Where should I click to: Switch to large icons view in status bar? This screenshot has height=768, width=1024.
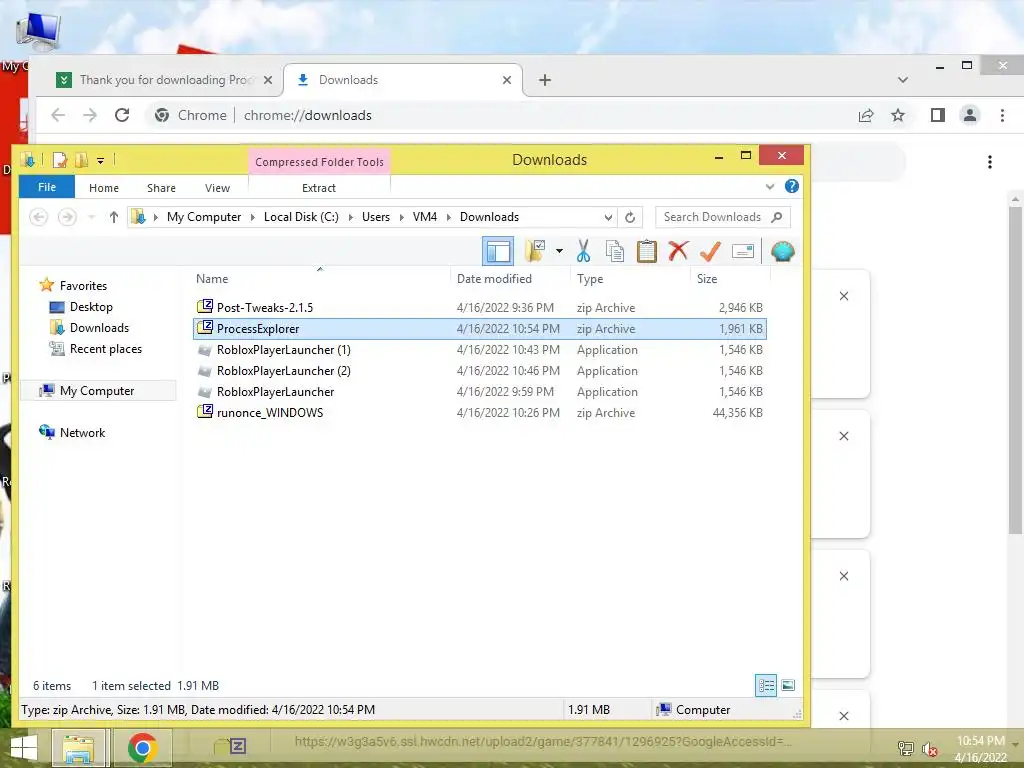point(788,685)
